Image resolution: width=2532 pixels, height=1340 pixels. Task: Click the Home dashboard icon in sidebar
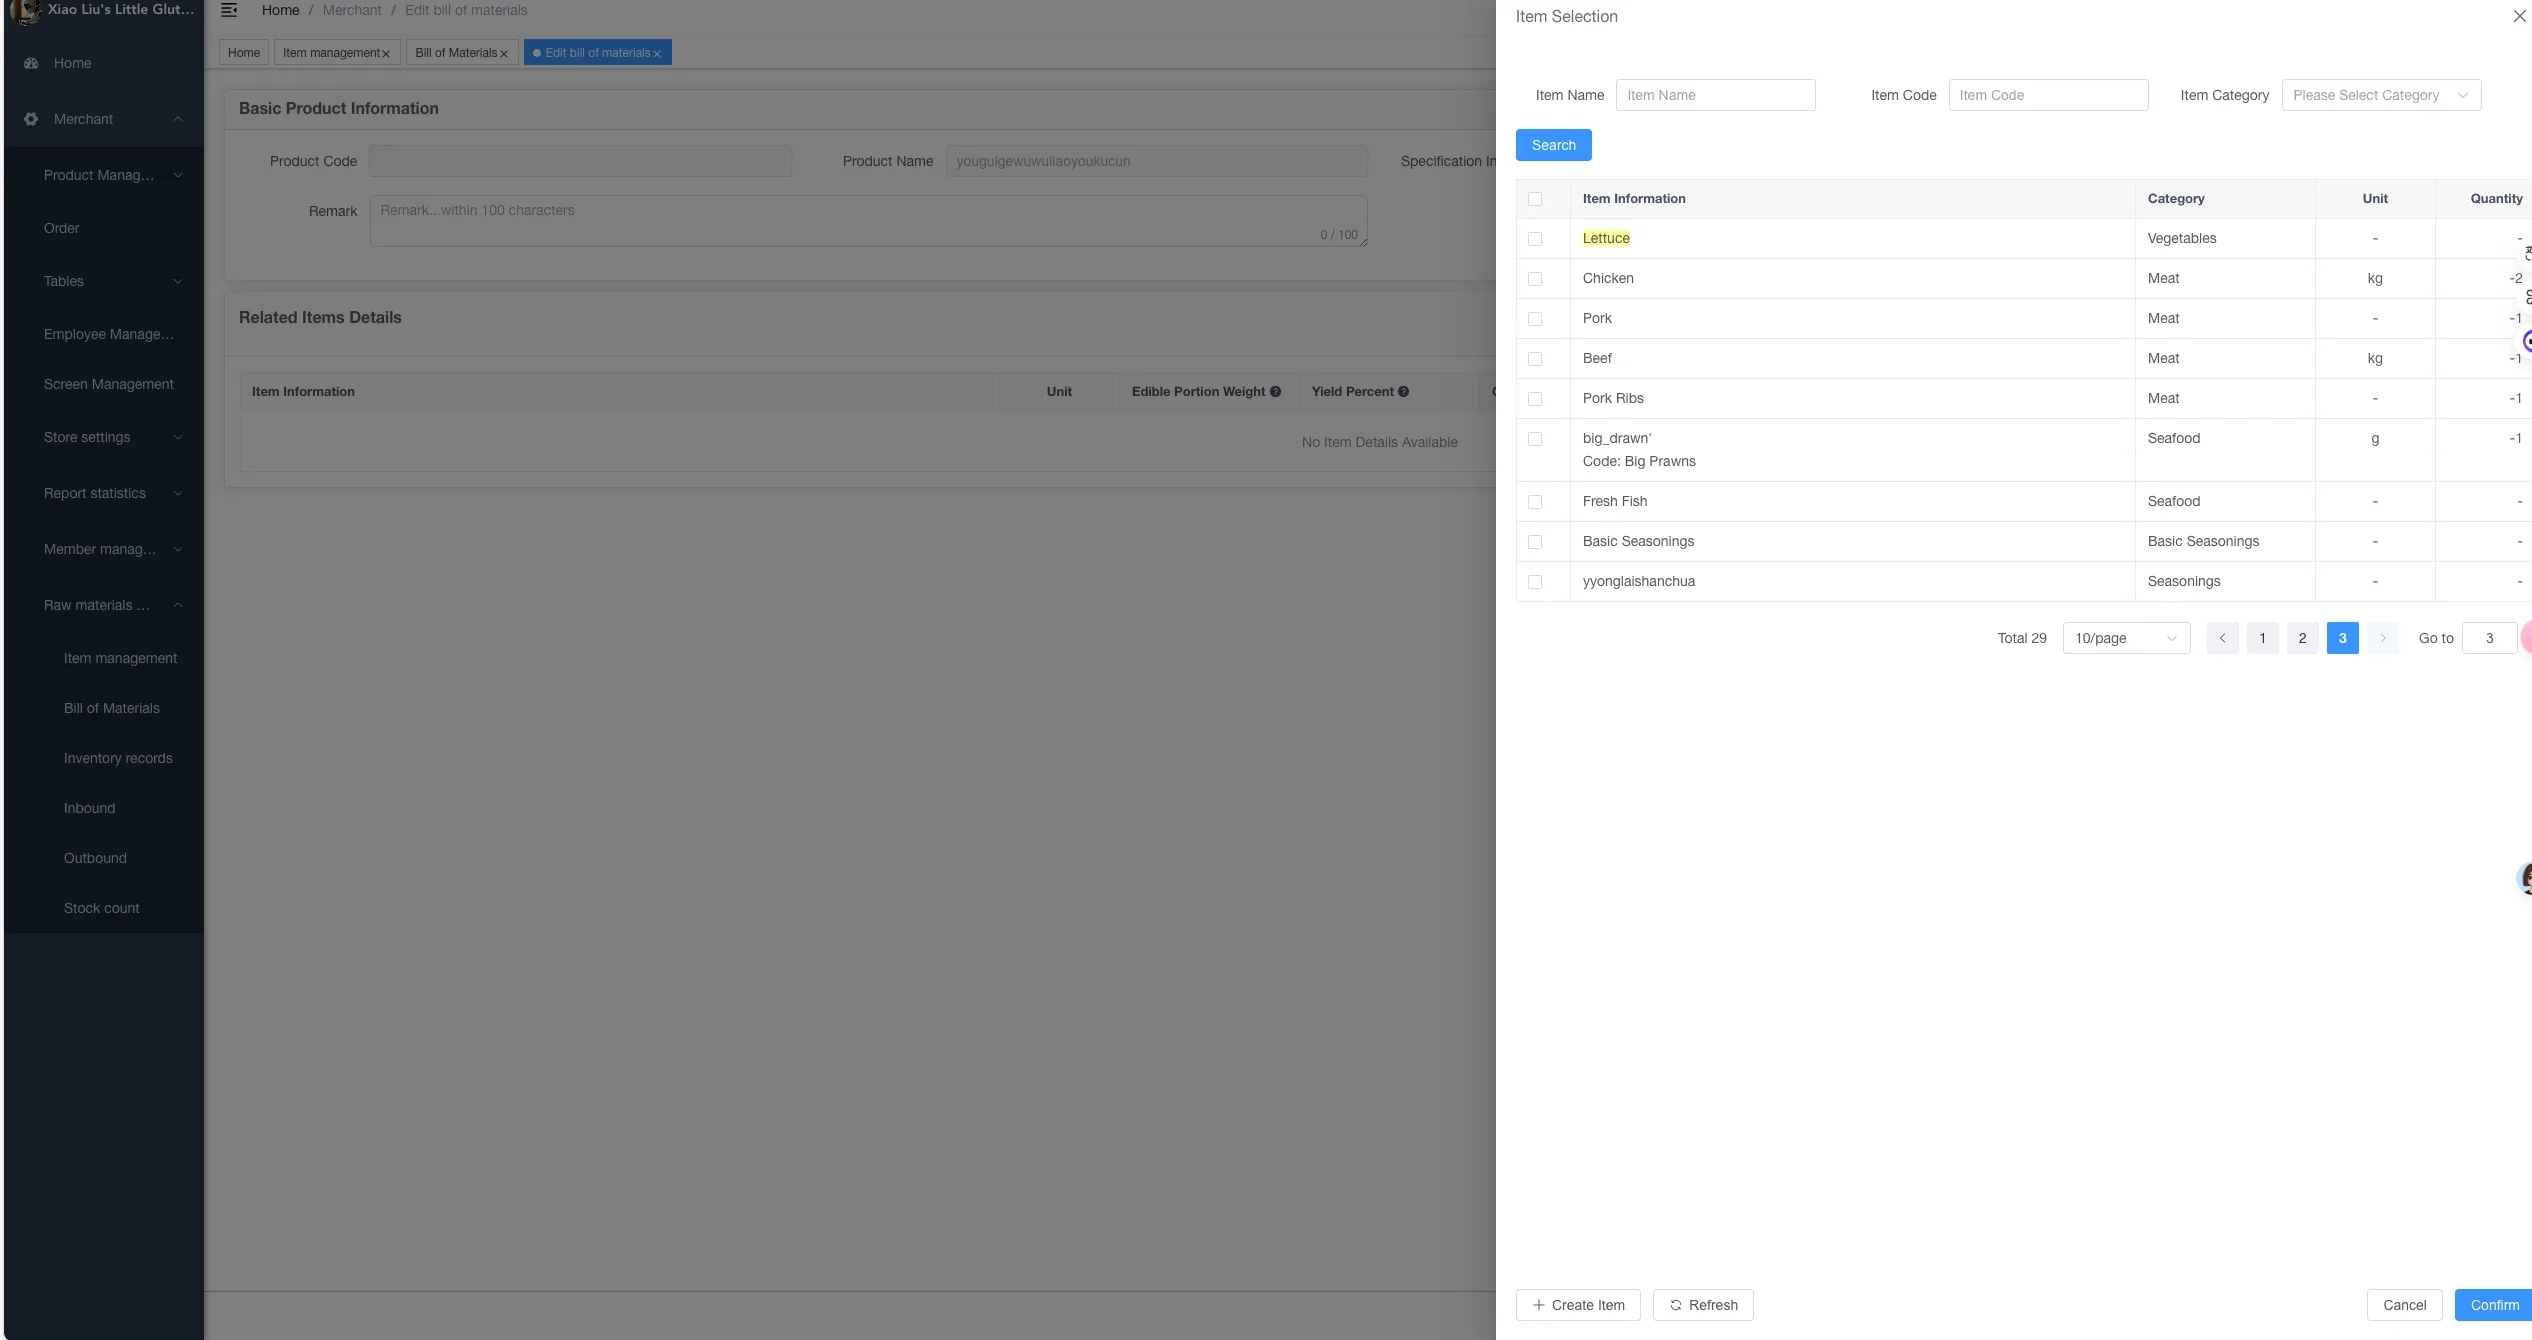click(x=31, y=63)
